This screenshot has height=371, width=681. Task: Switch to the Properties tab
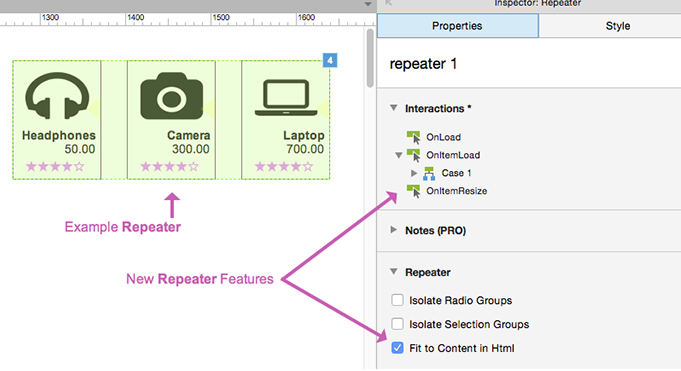point(458,26)
